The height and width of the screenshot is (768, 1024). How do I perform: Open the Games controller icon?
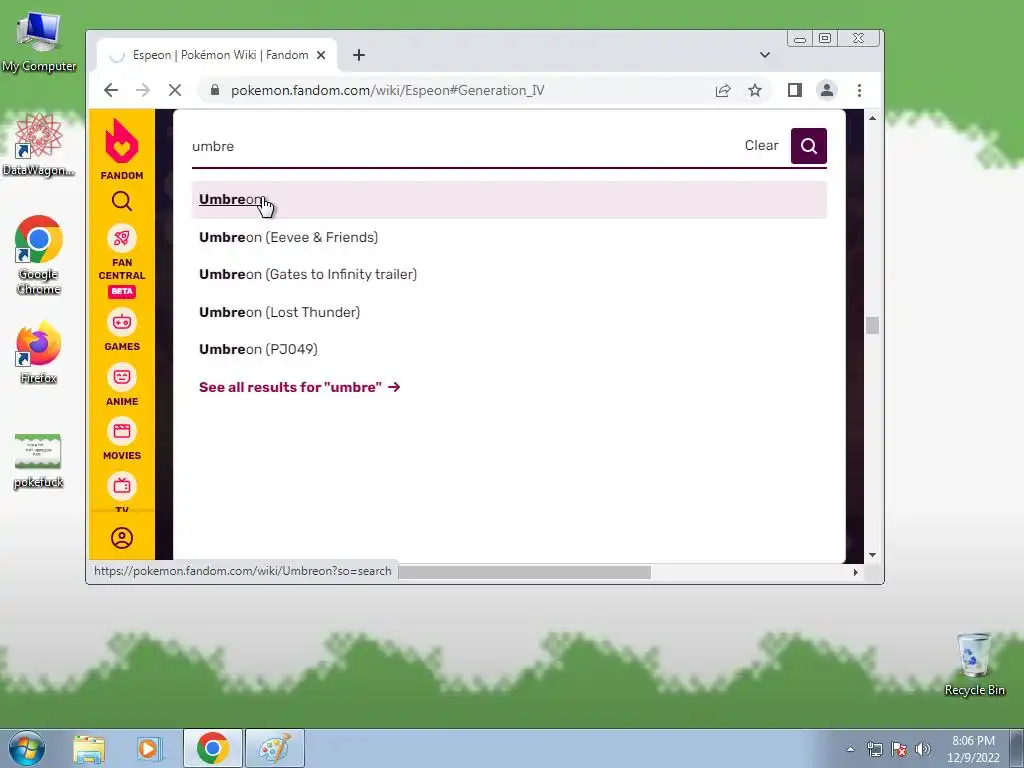point(121,322)
